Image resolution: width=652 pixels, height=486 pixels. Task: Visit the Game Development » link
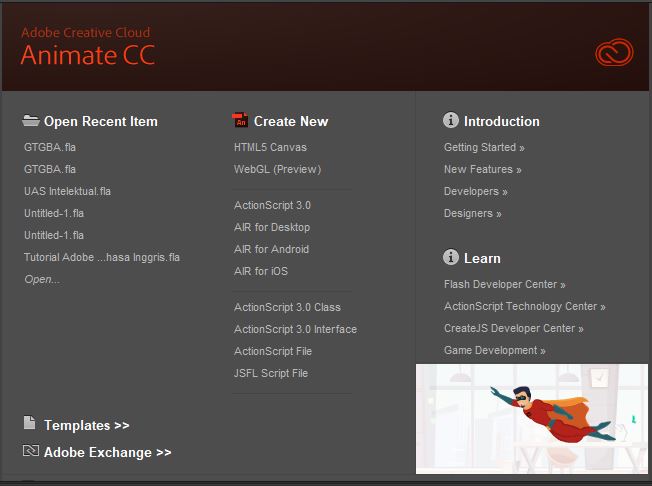pos(494,350)
